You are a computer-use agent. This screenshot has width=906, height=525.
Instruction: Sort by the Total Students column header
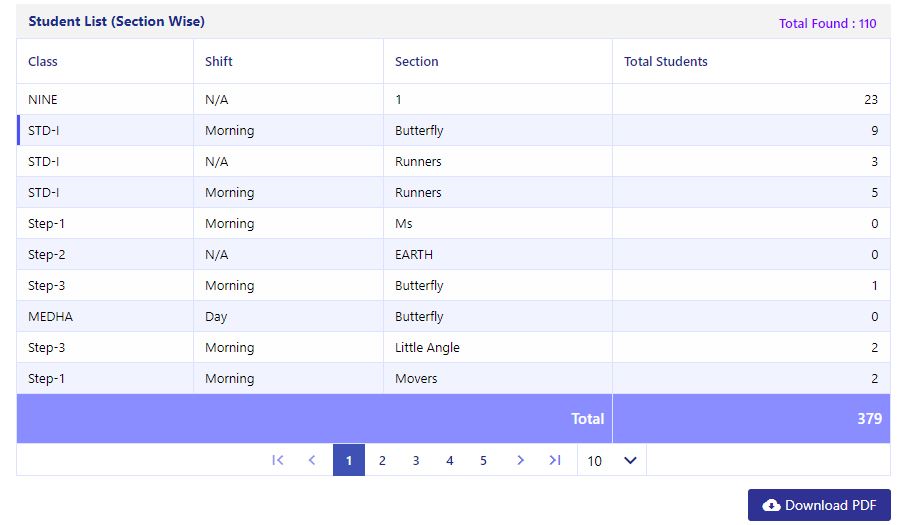tap(666, 61)
